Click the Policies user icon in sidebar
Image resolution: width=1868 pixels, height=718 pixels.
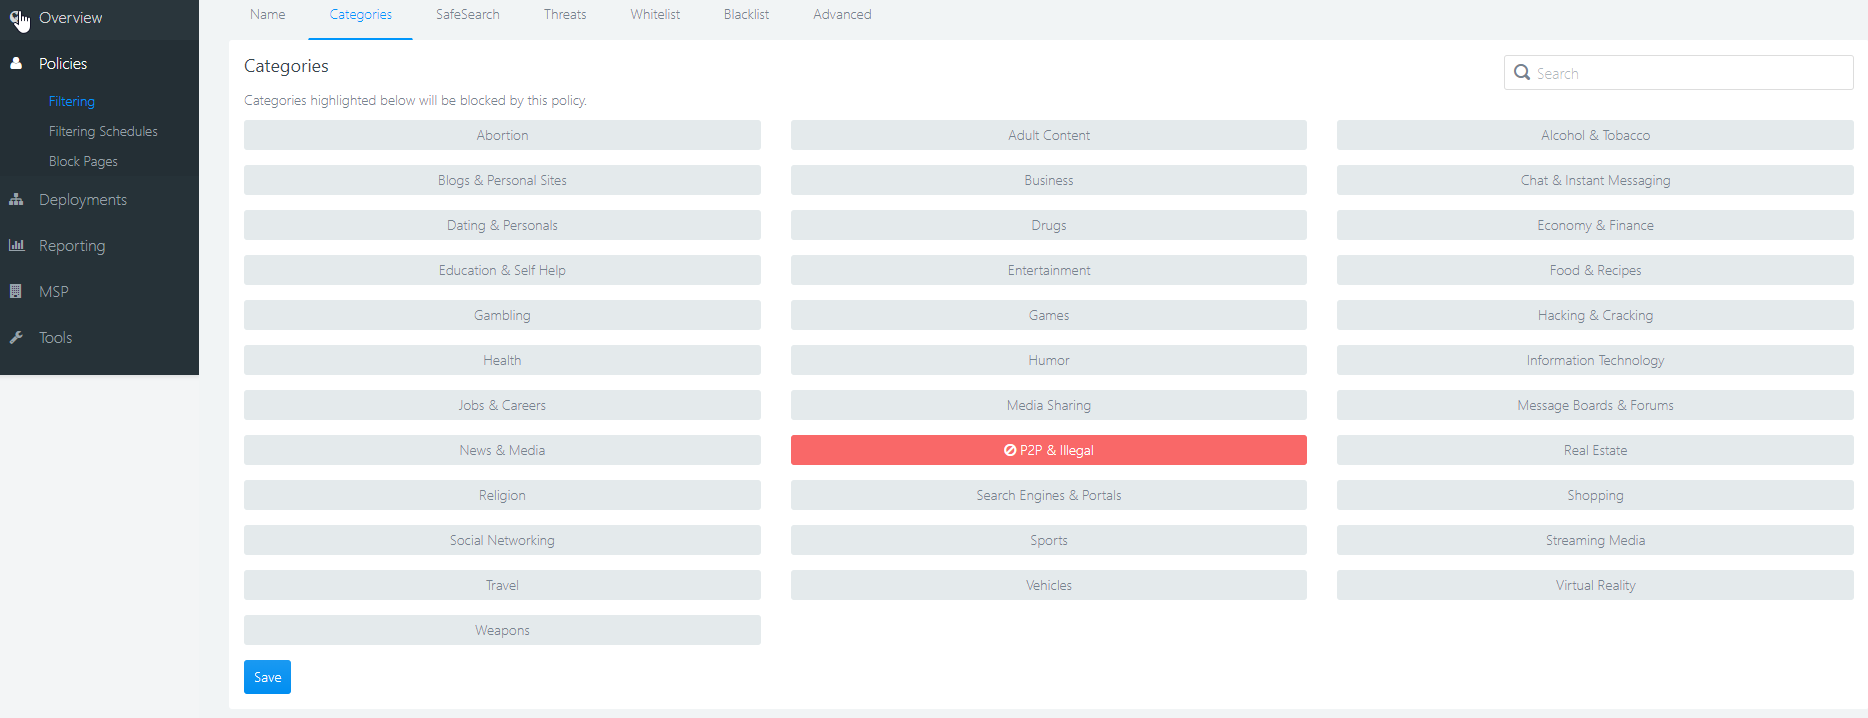click(x=16, y=63)
